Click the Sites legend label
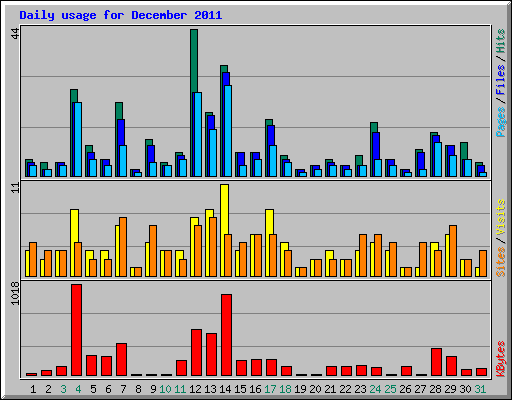512x400 pixels. 501,262
